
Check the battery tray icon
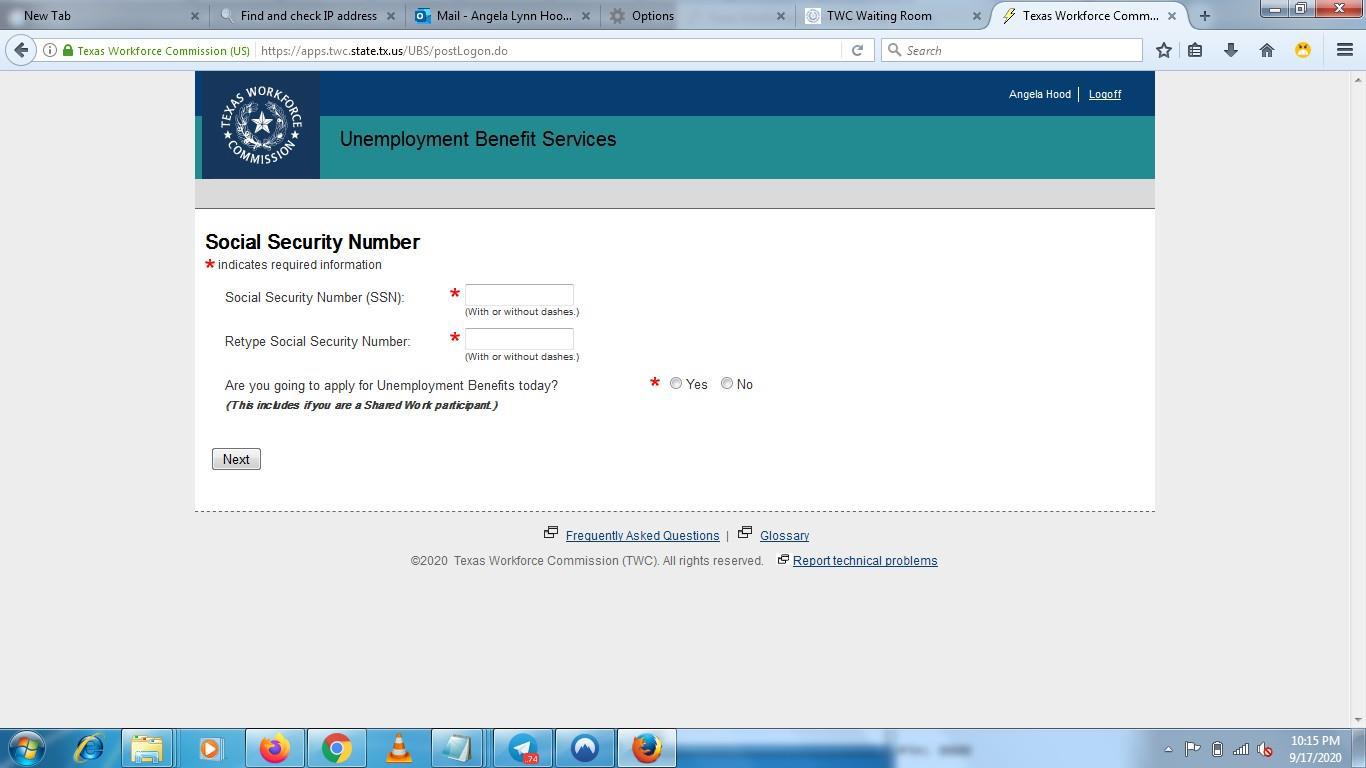(x=1217, y=749)
